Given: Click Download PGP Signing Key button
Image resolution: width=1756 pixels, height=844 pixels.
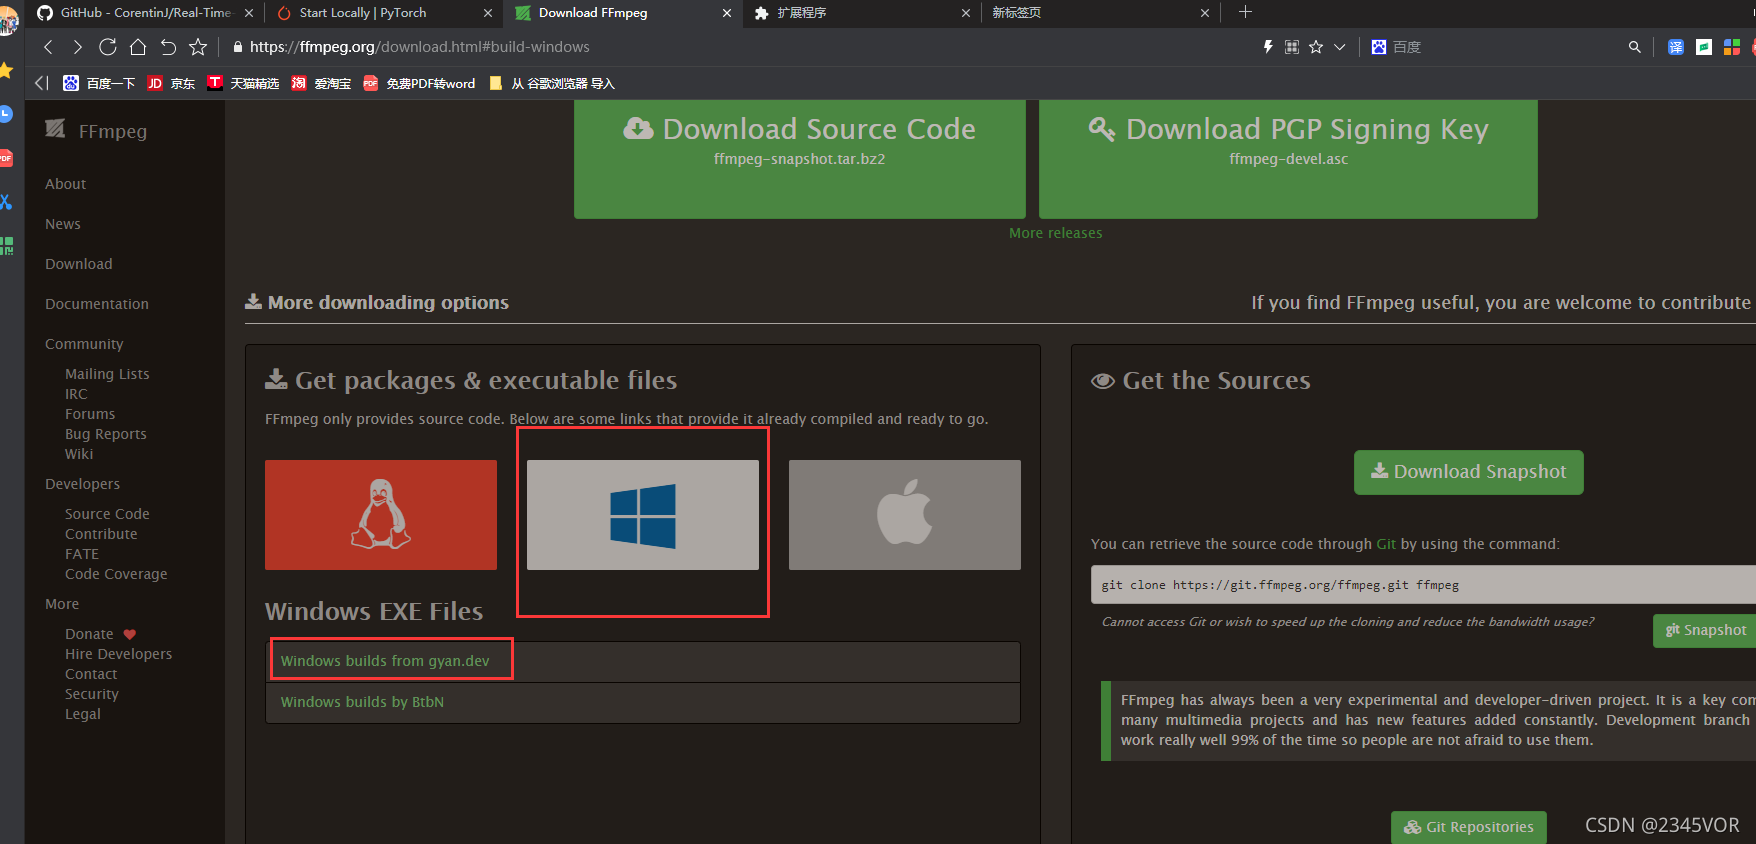Looking at the screenshot, I should pos(1288,159).
